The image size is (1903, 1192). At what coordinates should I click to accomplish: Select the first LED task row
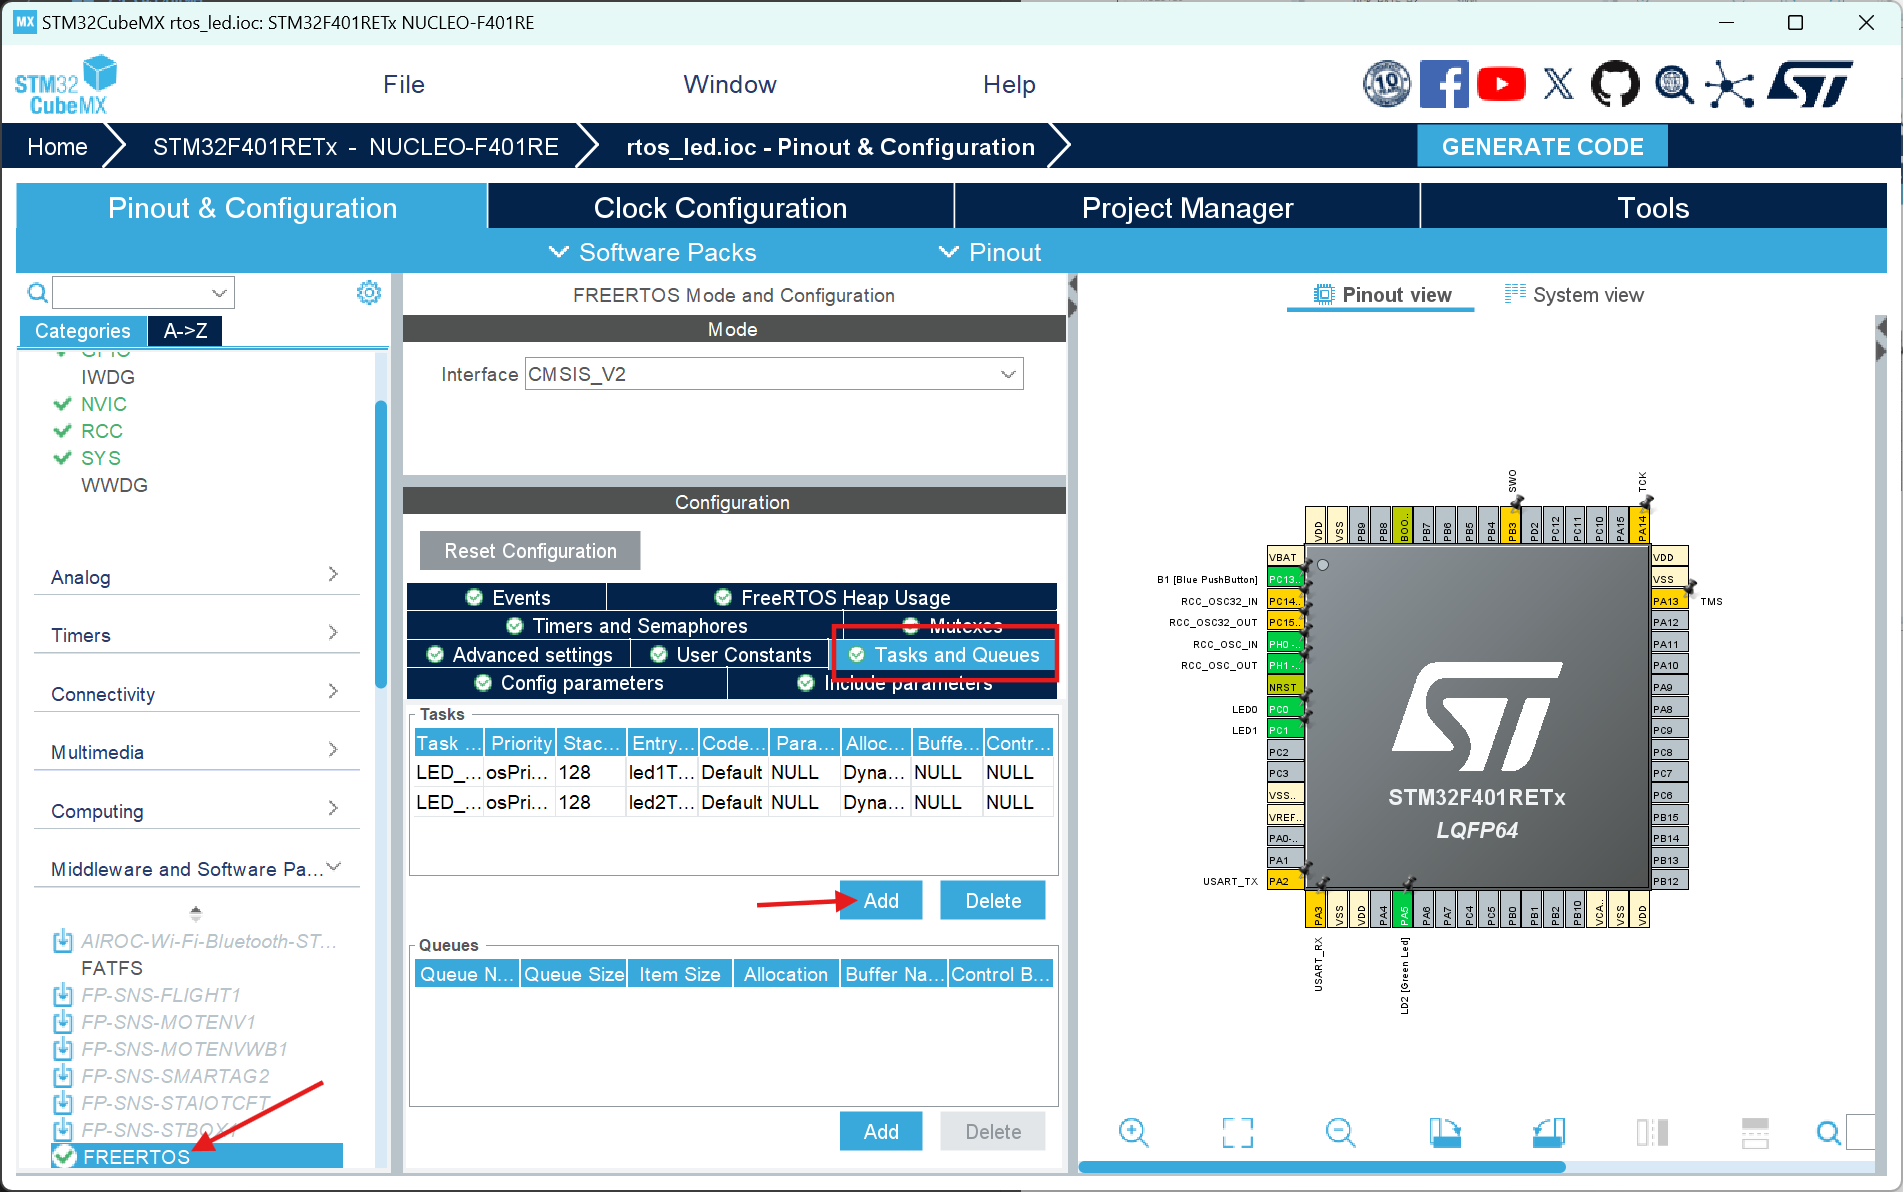[x=734, y=773]
